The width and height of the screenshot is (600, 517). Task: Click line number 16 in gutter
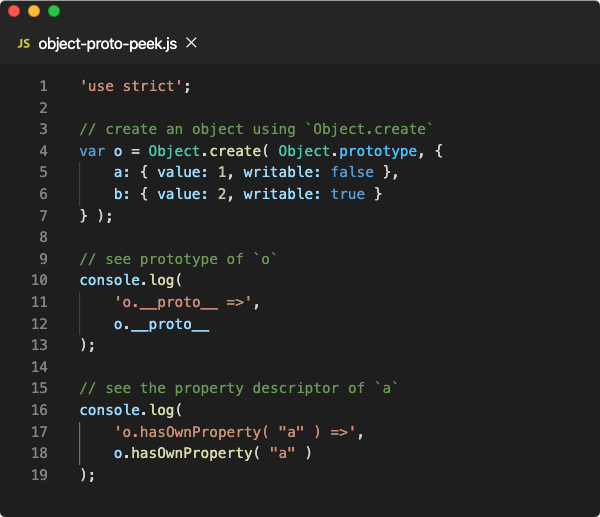(39, 410)
